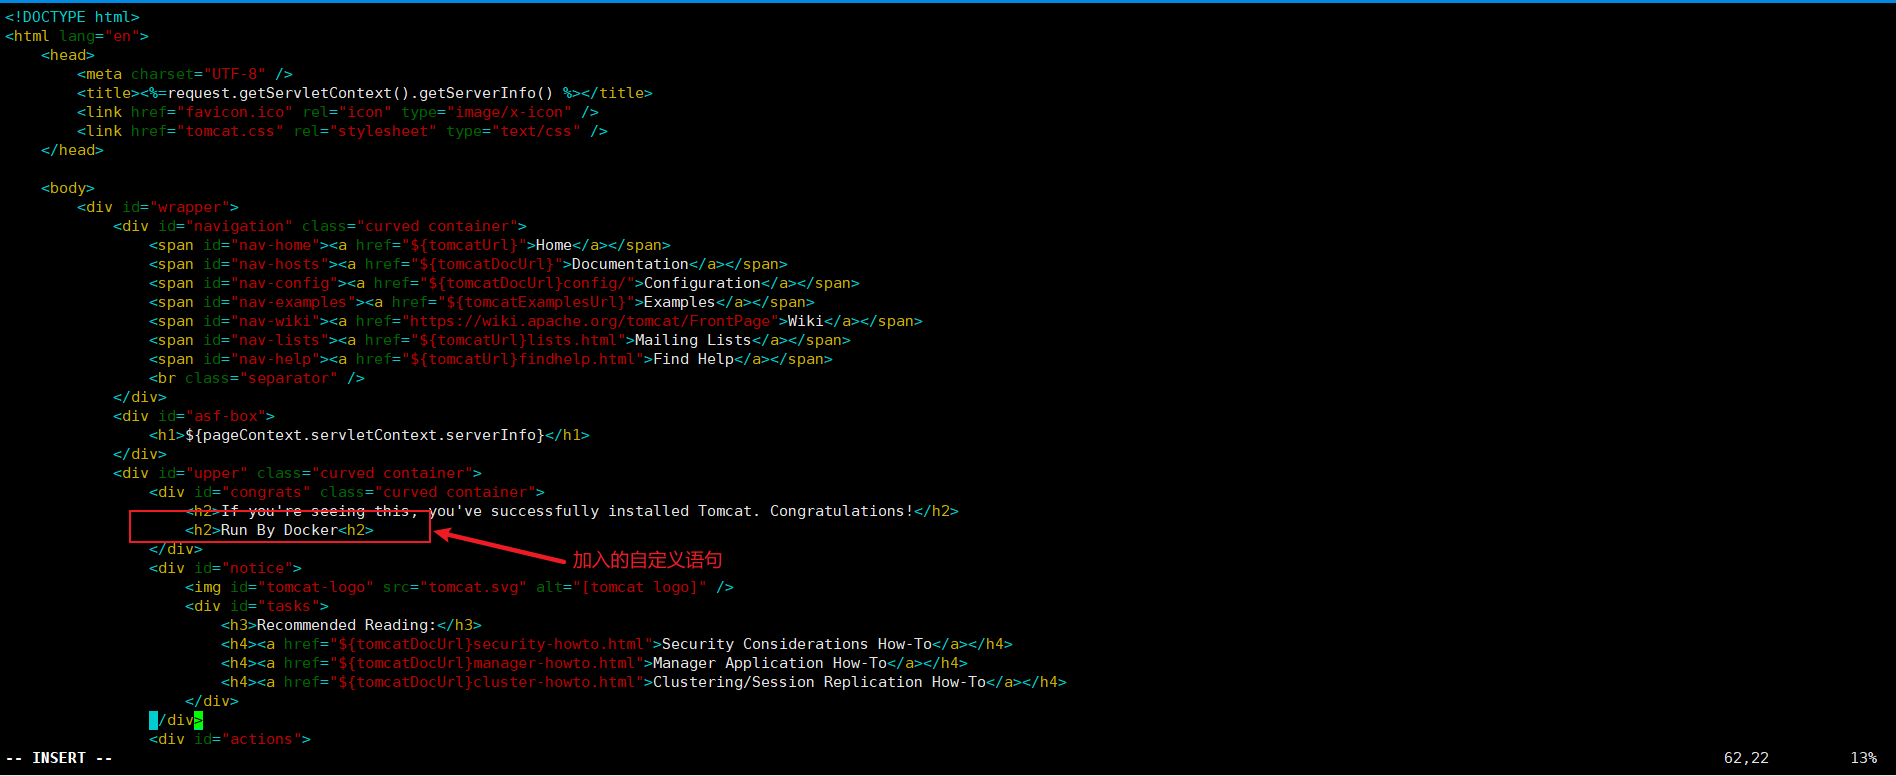Click the 13% file position indicator
Screen dimensions: 1896x776
pyautogui.click(x=1863, y=758)
